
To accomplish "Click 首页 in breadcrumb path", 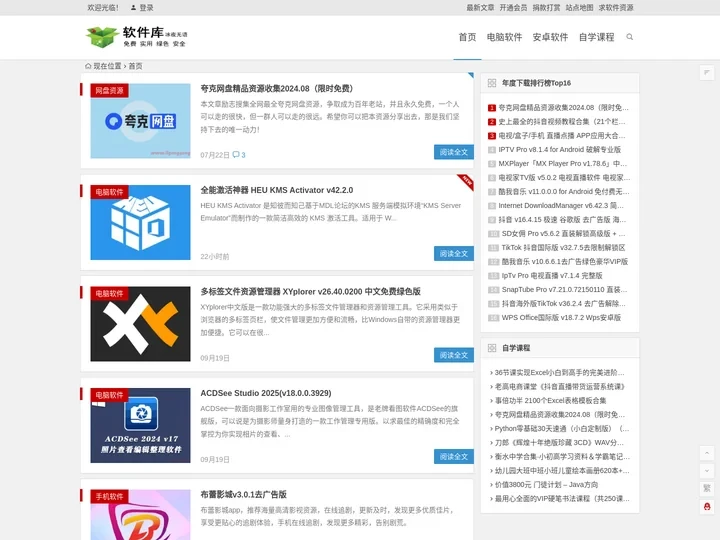I will [x=135, y=66].
